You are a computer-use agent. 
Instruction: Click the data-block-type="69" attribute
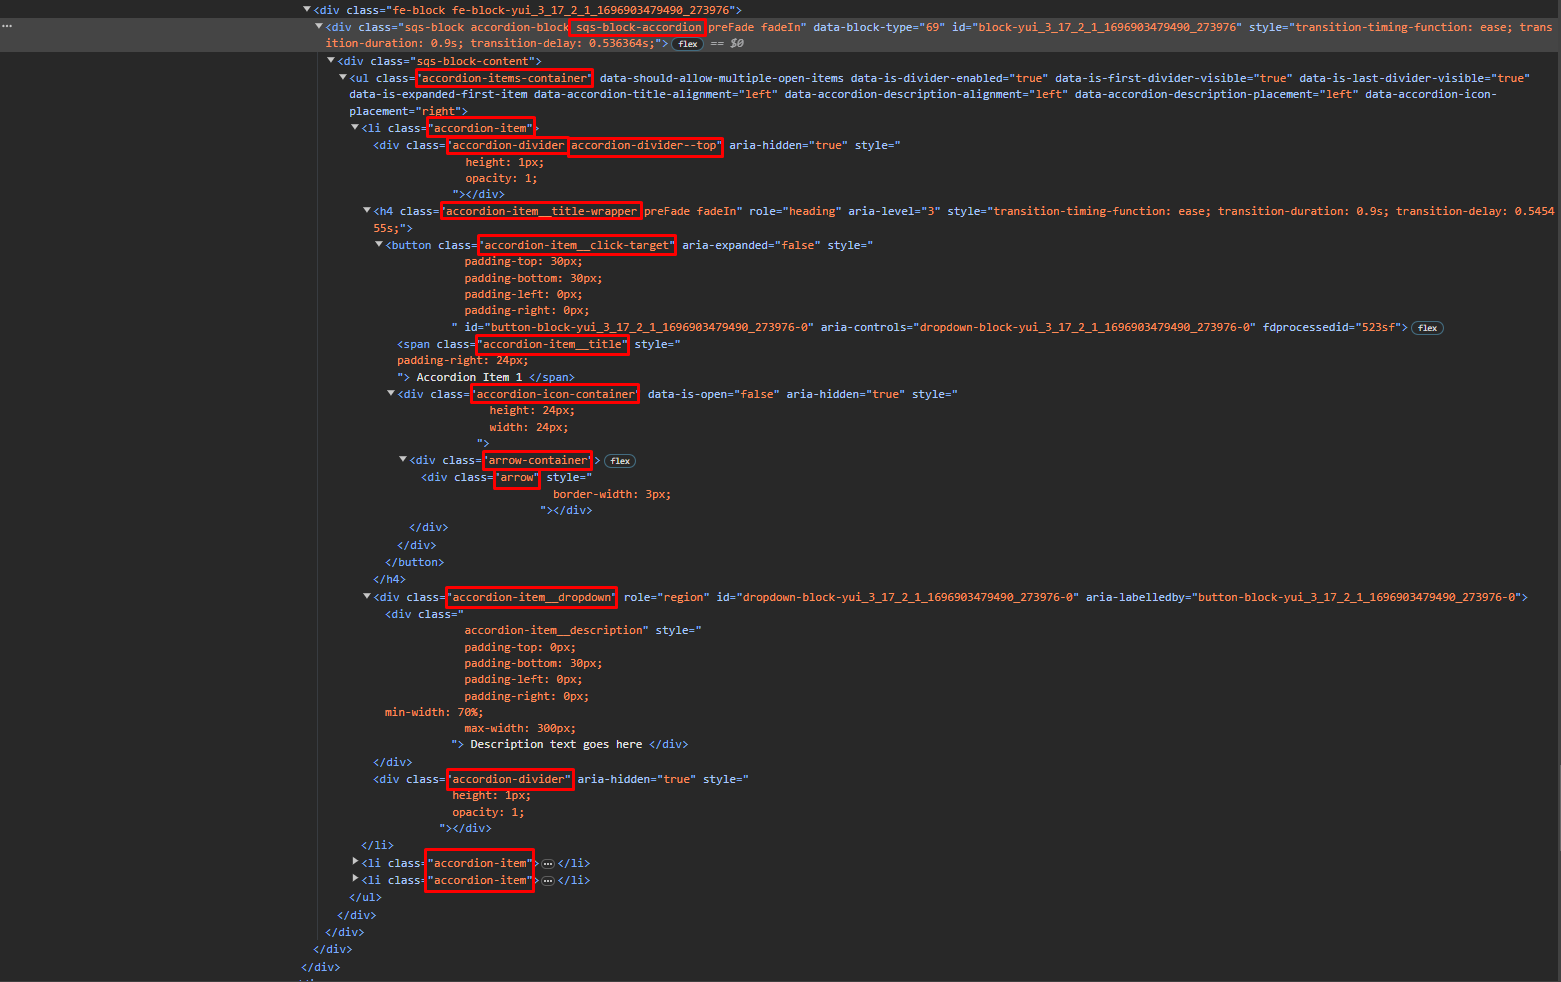[879, 27]
